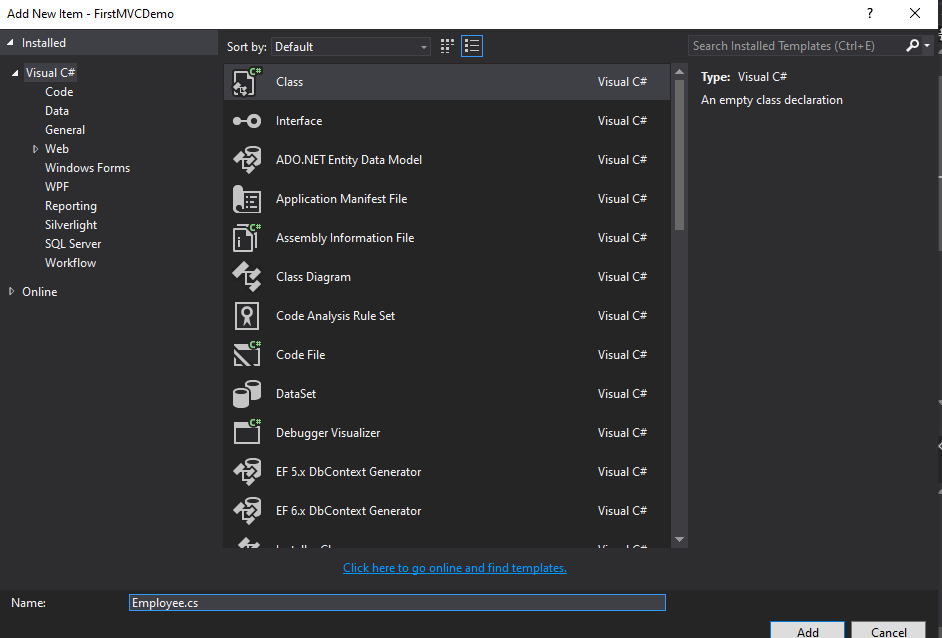
Task: Select the WPF category
Action: 56,187
